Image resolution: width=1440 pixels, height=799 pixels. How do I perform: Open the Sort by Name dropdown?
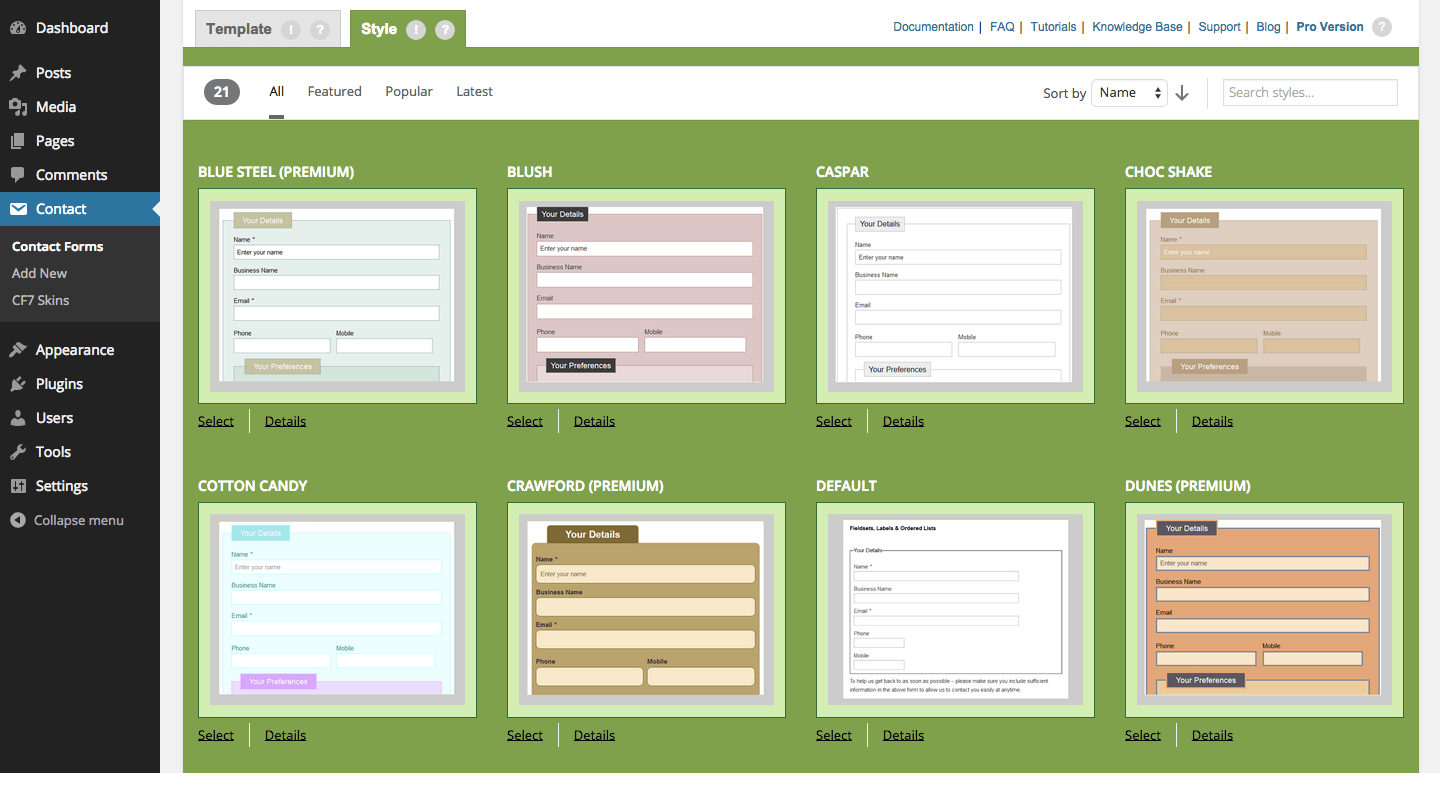(1129, 93)
